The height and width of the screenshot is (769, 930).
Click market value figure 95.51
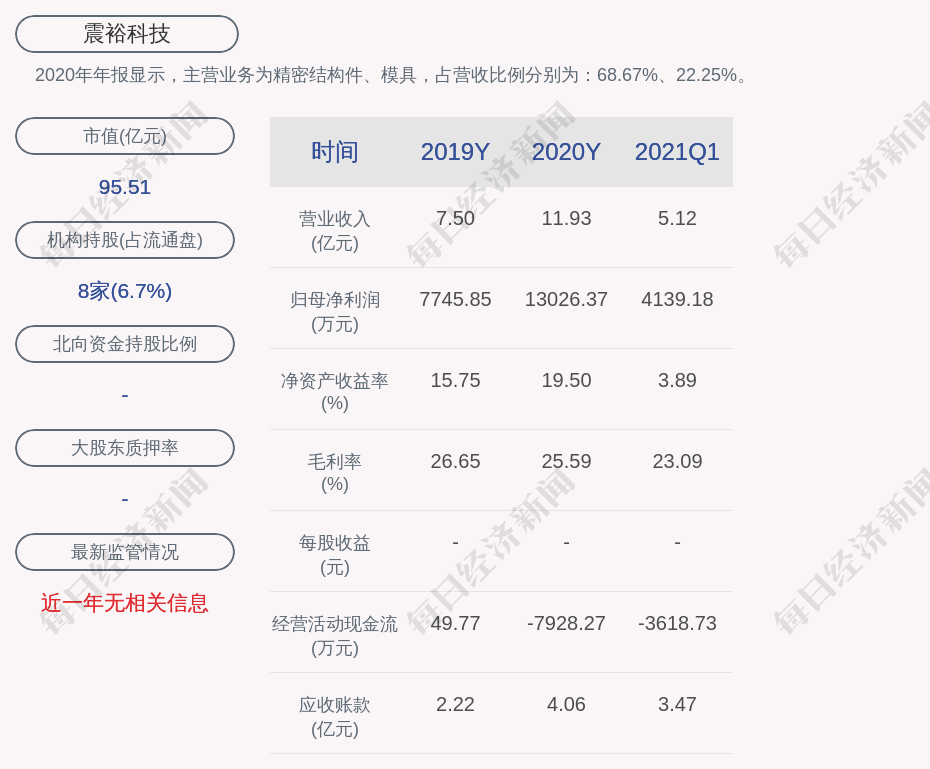click(x=125, y=187)
